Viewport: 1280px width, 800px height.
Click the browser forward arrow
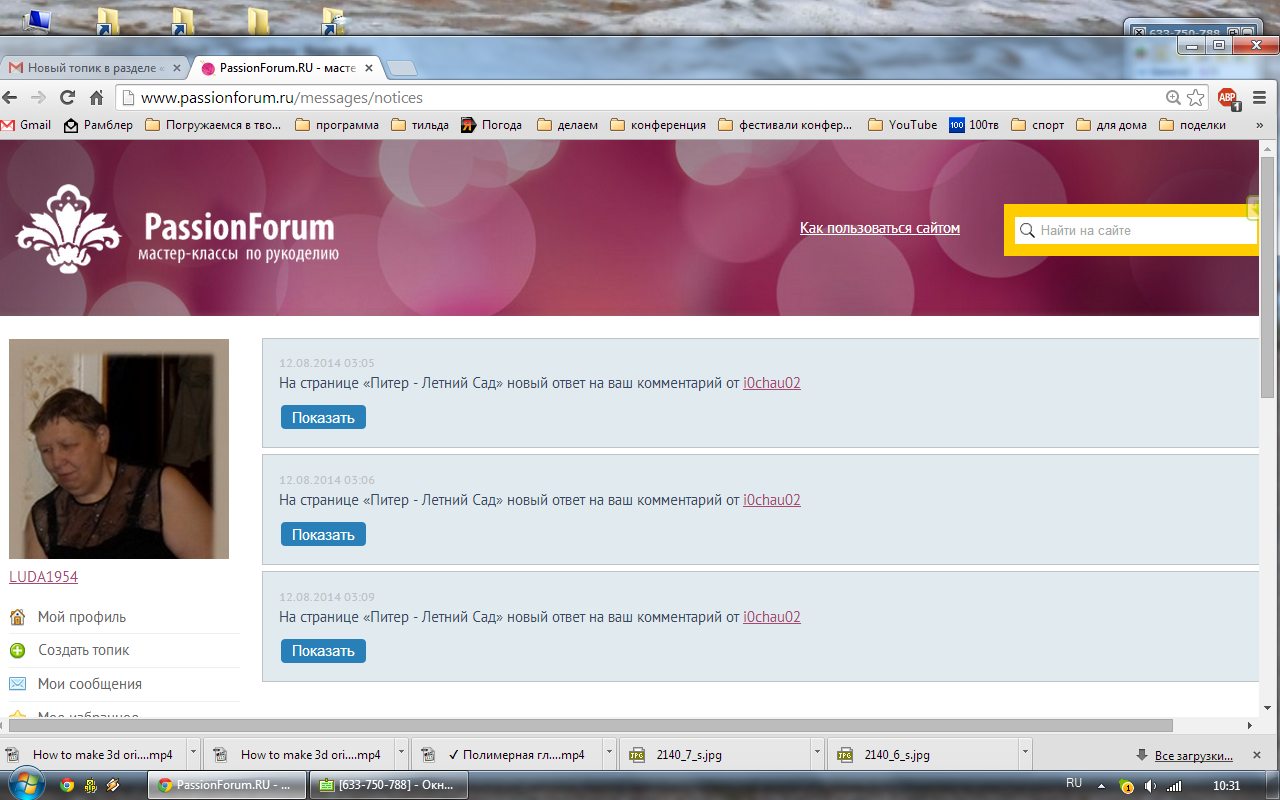(x=39, y=98)
